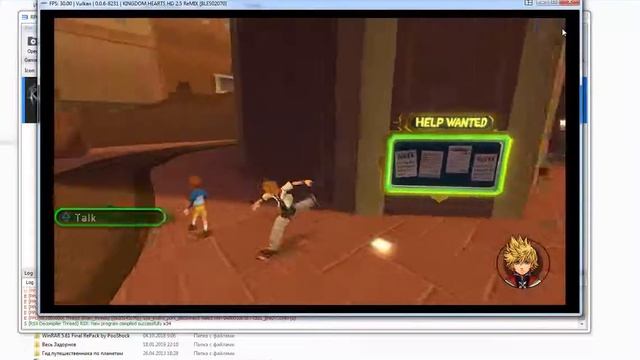Click the Log panel header in RPCS3
This screenshot has width=640, height=360.
pos(29,273)
